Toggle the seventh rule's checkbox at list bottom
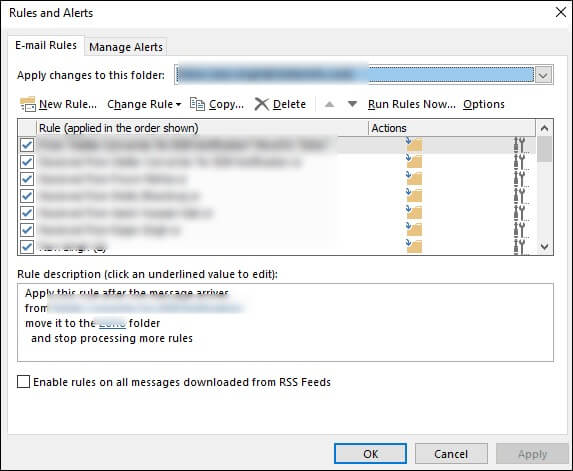Image resolution: width=573 pixels, height=471 pixels. (x=27, y=247)
